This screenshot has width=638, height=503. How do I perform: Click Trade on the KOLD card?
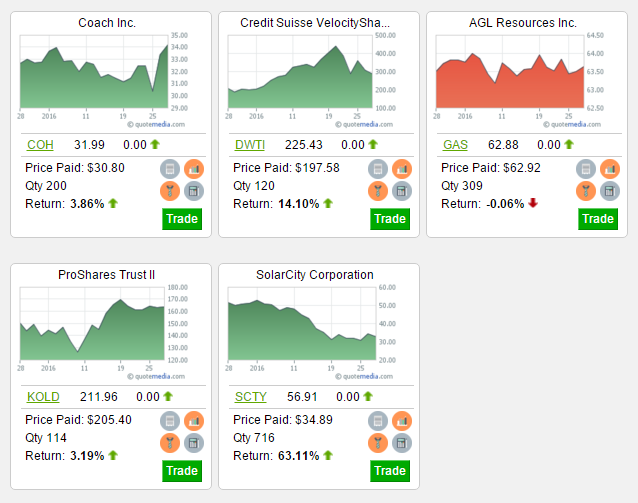[182, 471]
